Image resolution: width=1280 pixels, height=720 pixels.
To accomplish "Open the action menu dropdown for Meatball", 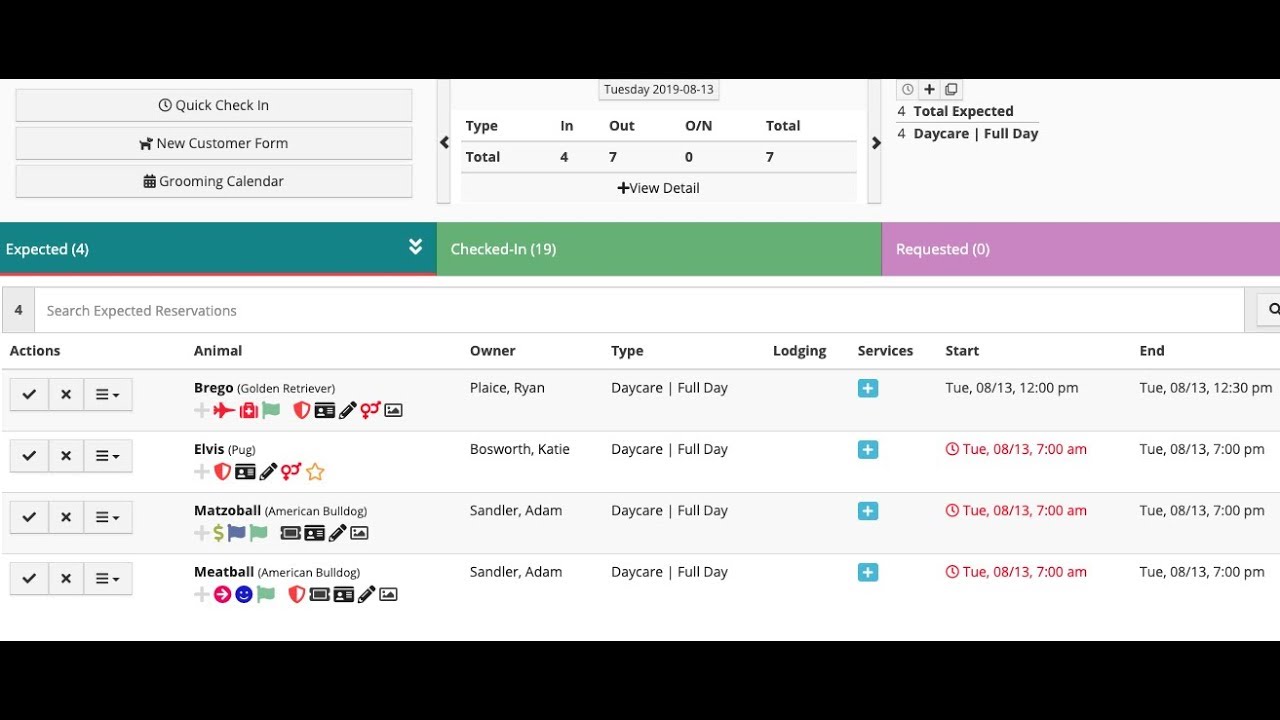I will 108,579.
